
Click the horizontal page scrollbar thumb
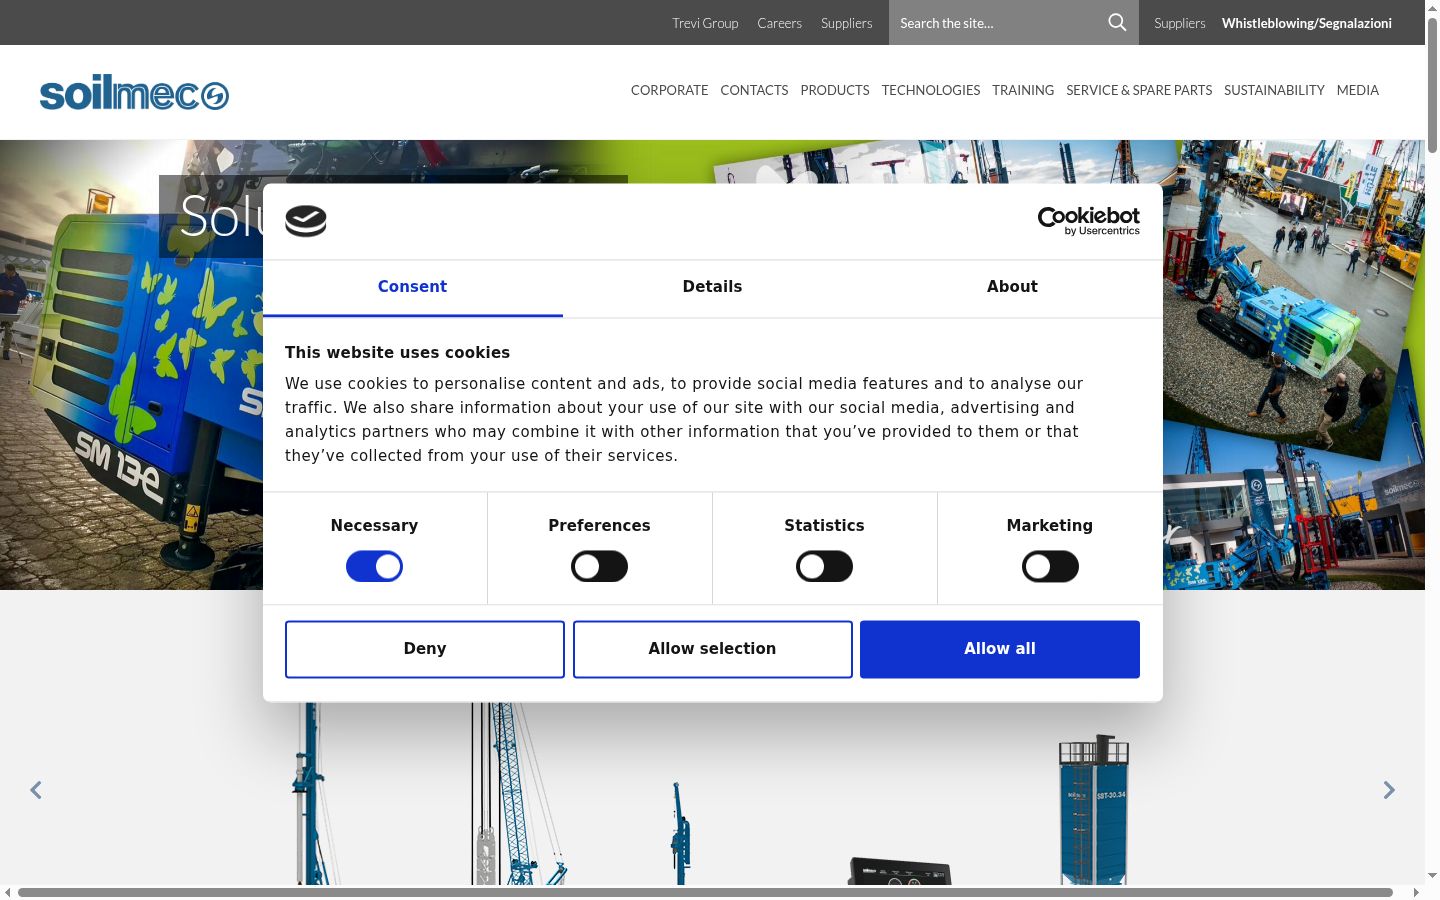(x=705, y=892)
